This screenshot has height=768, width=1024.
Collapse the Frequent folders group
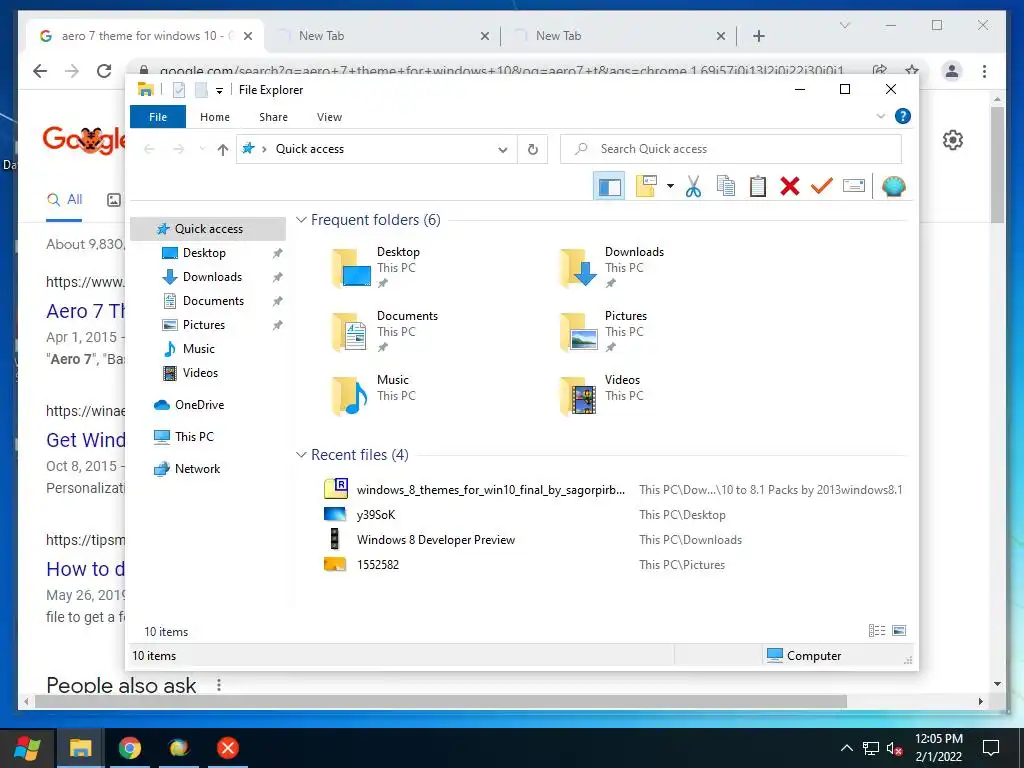tap(301, 220)
